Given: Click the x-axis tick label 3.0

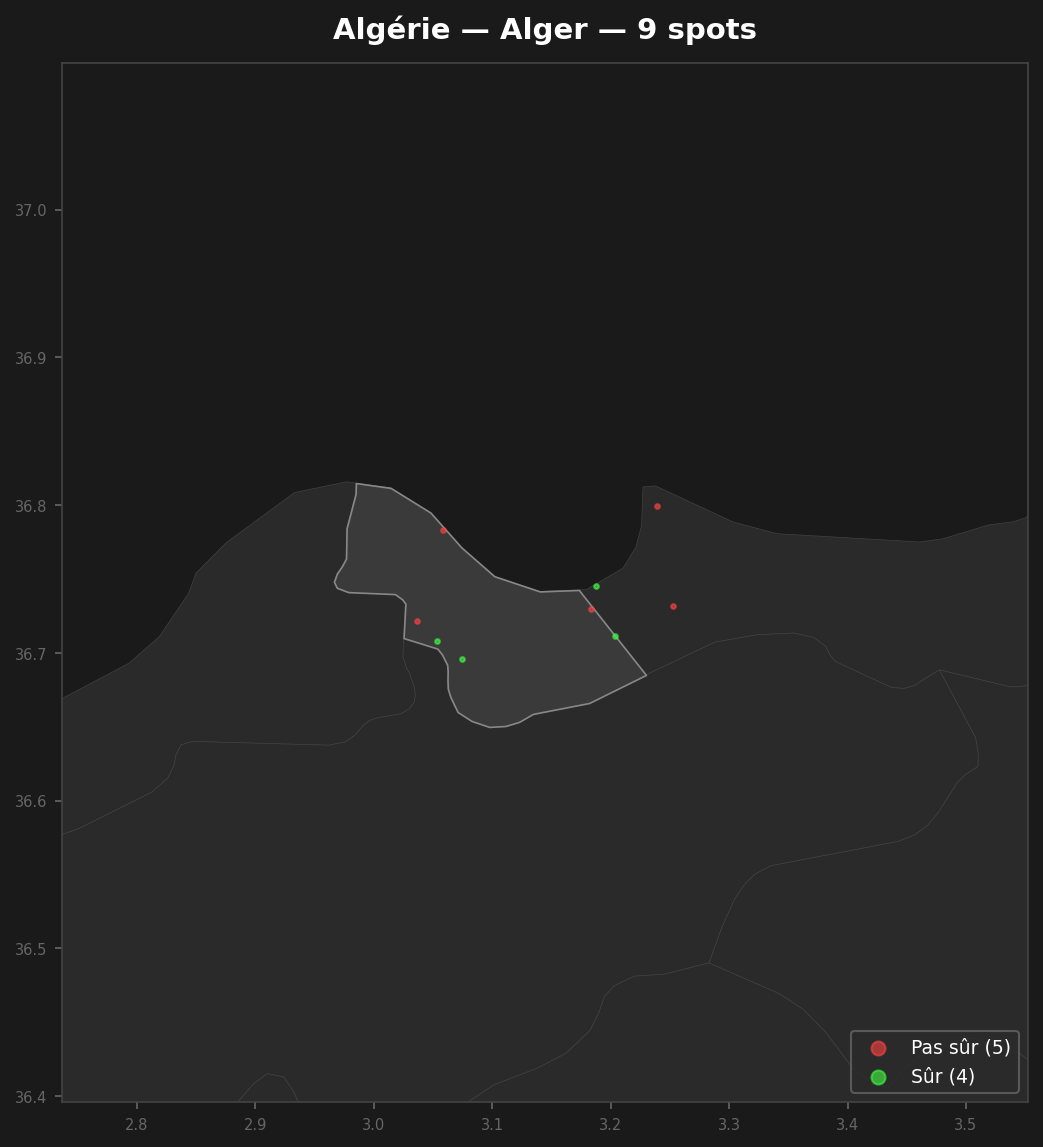Looking at the screenshot, I should pyautogui.click(x=373, y=1124).
